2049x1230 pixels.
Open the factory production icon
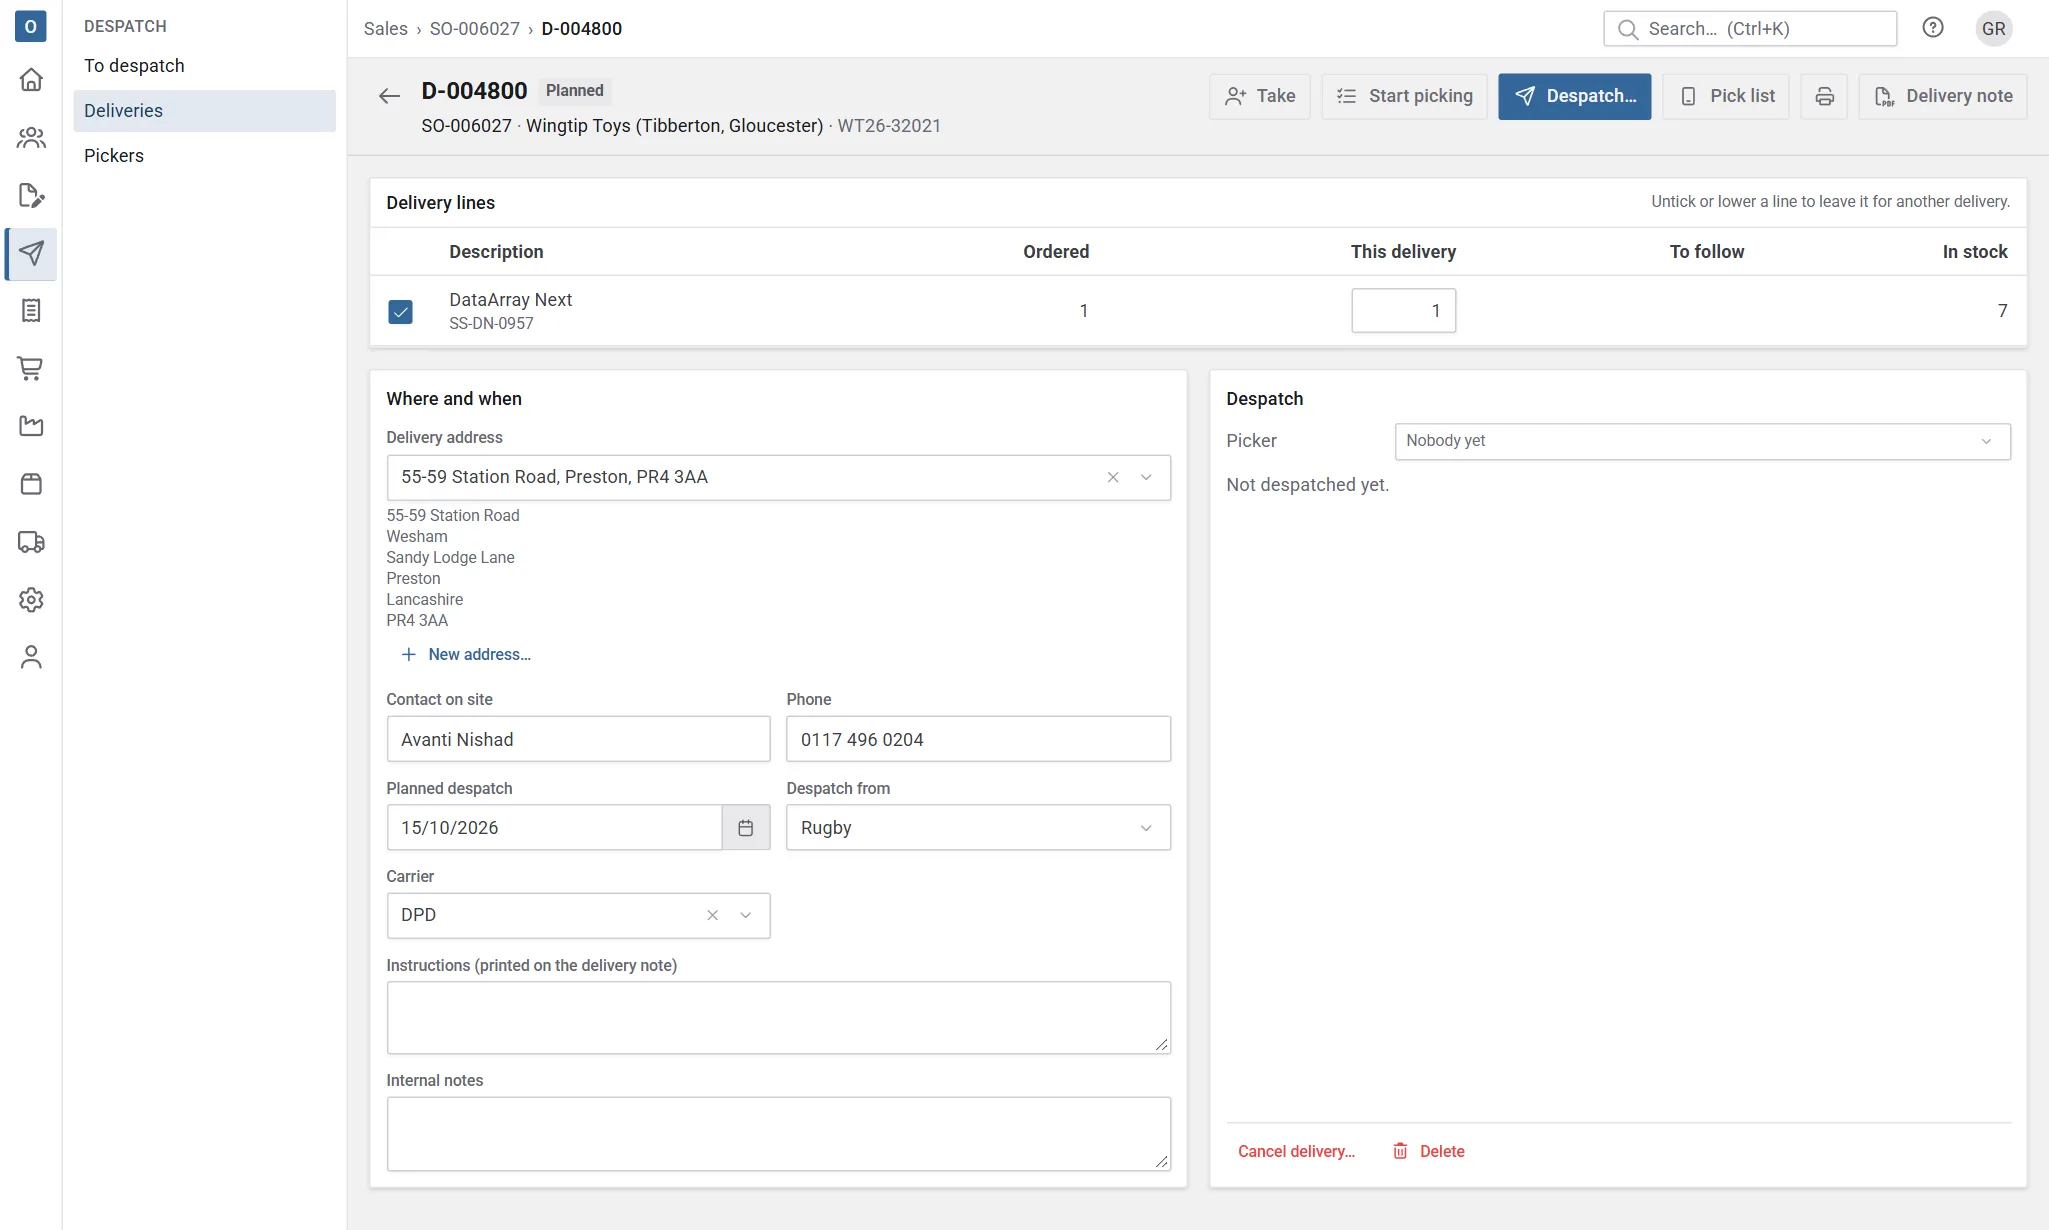pyautogui.click(x=31, y=427)
